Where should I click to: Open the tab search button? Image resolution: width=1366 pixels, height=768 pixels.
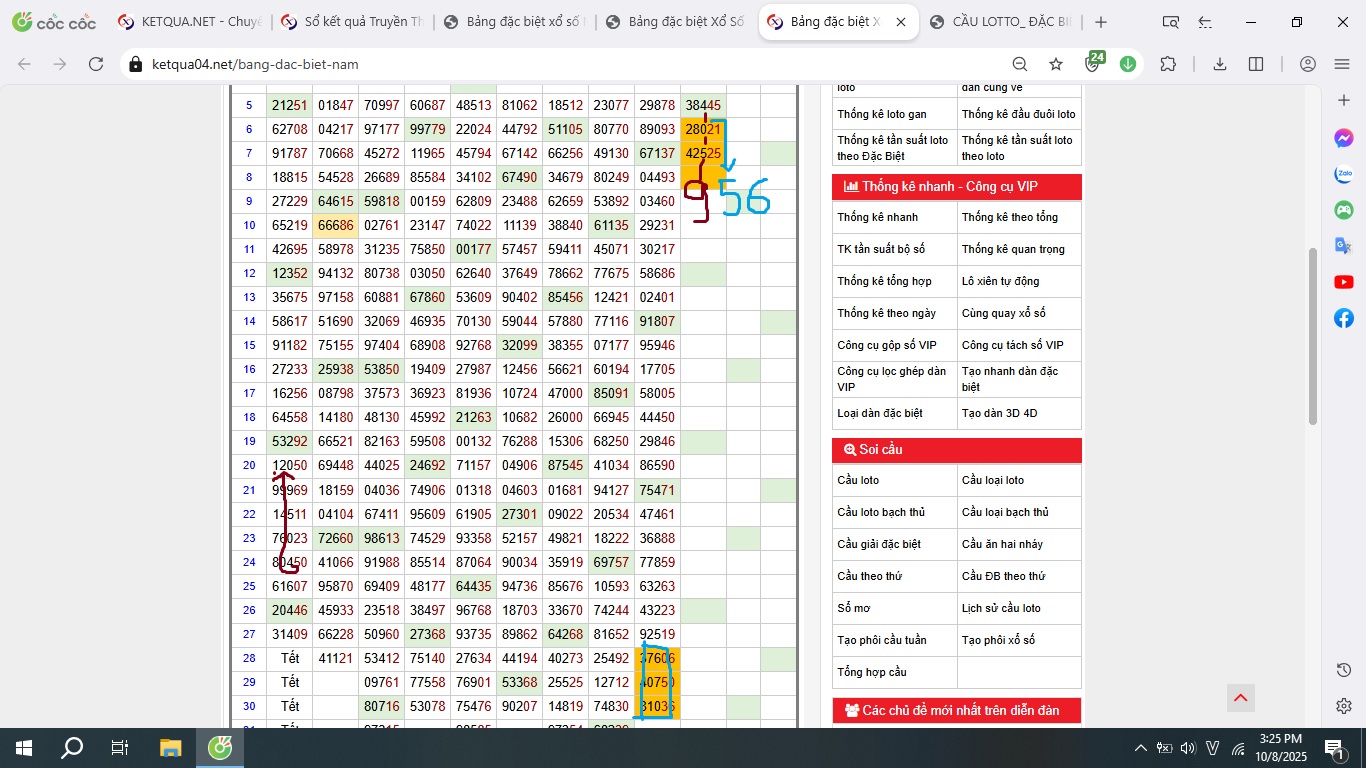pyautogui.click(x=1170, y=22)
